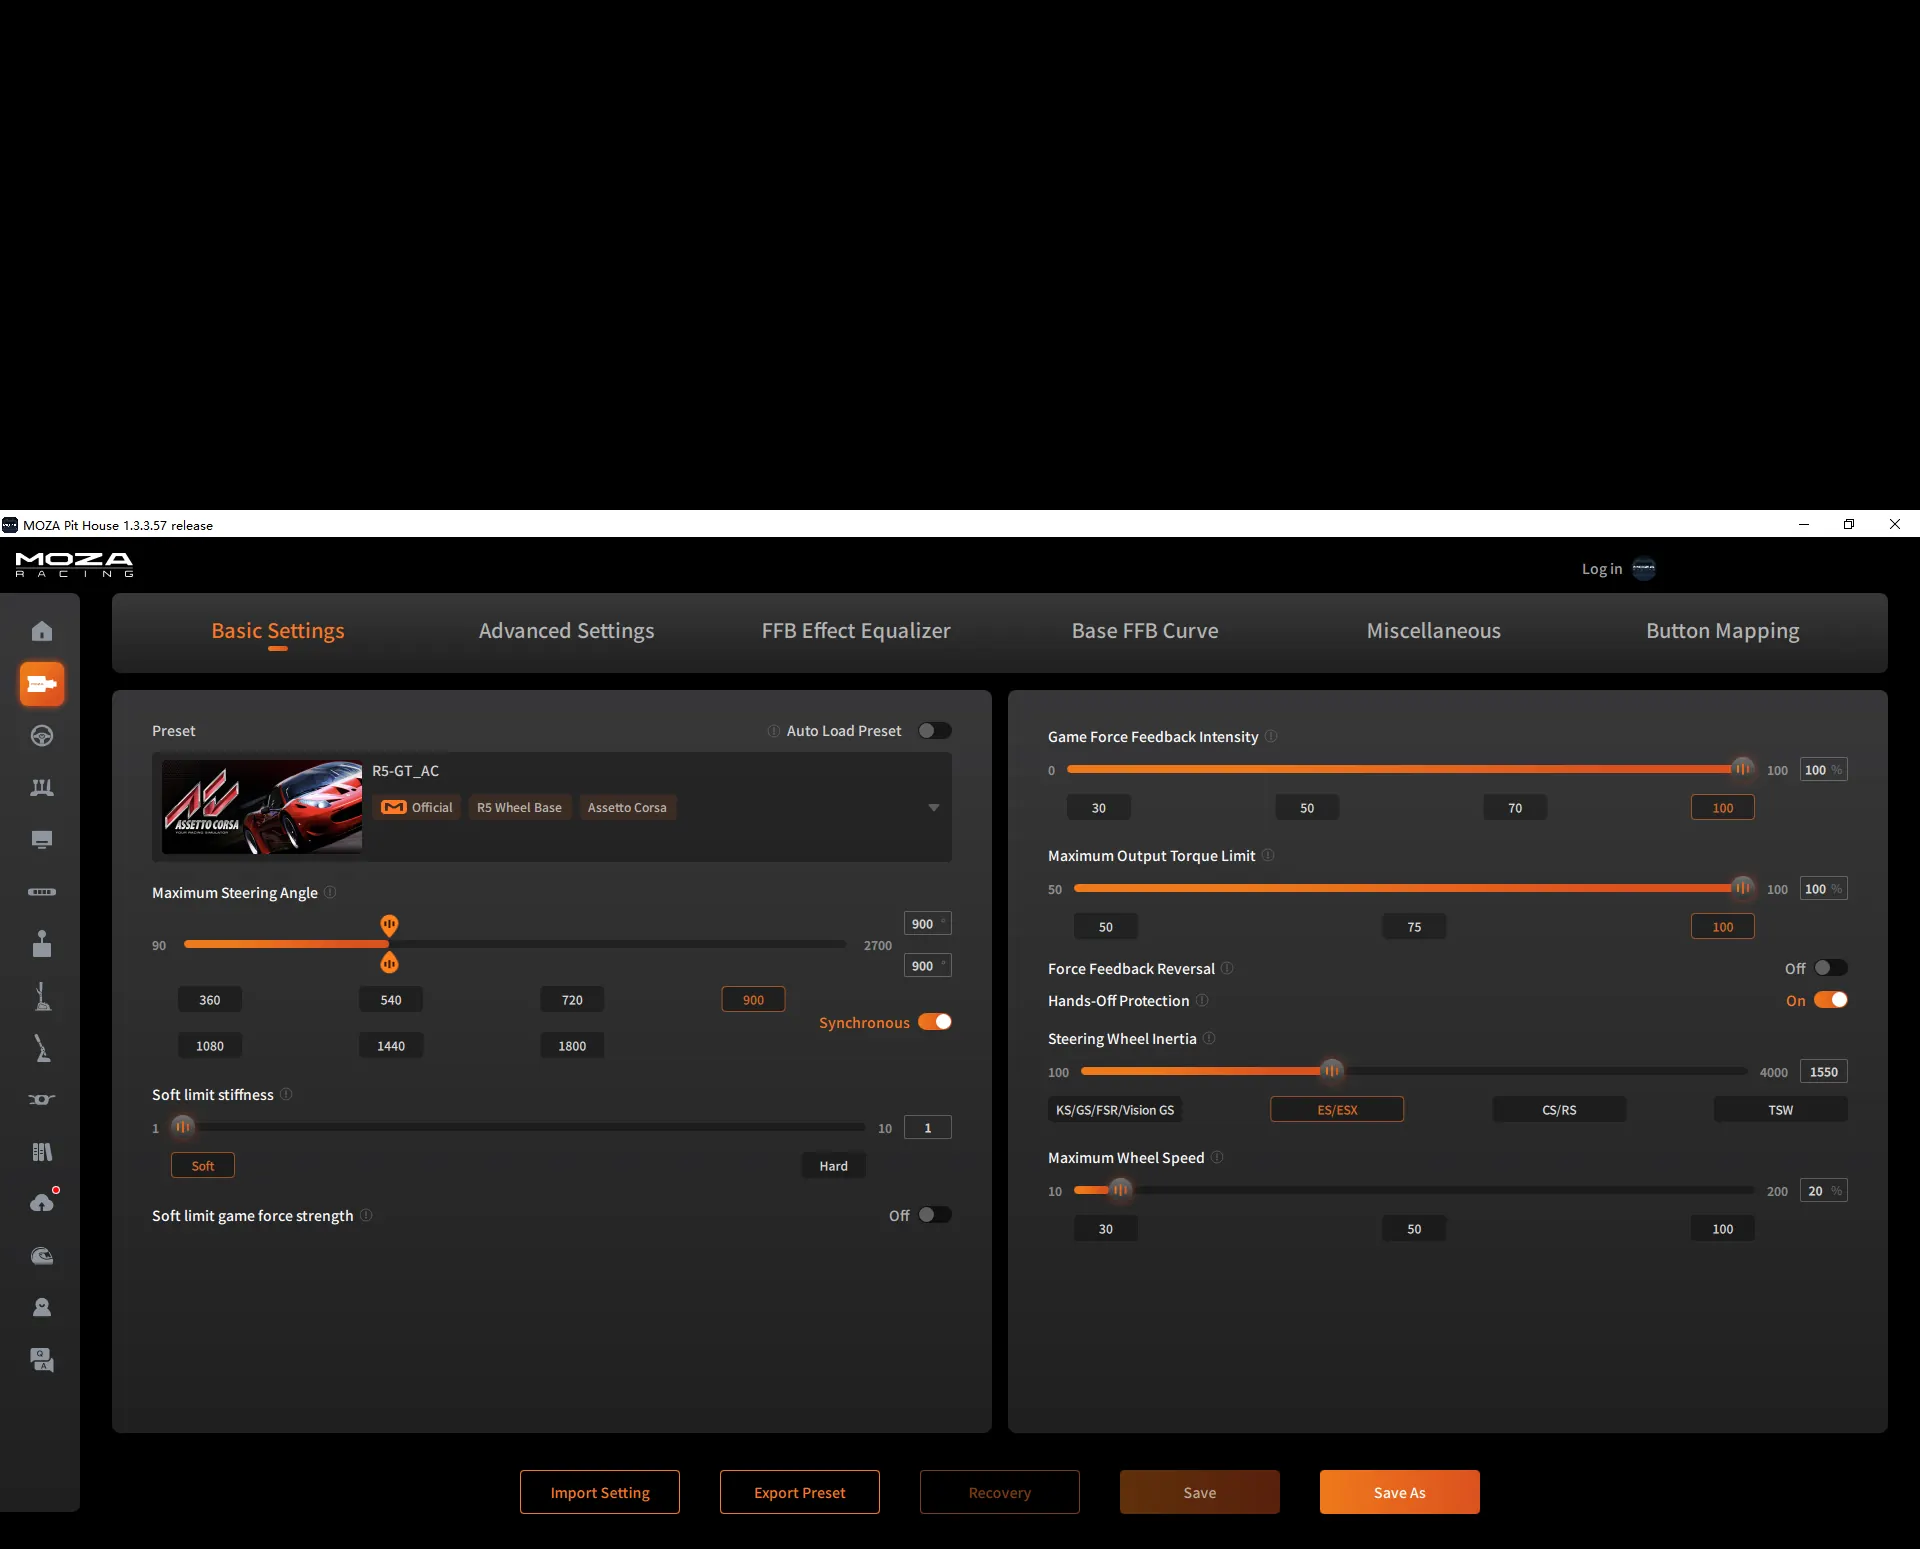
Task: Set soft limit stiffness to Hard
Action: point(833,1166)
